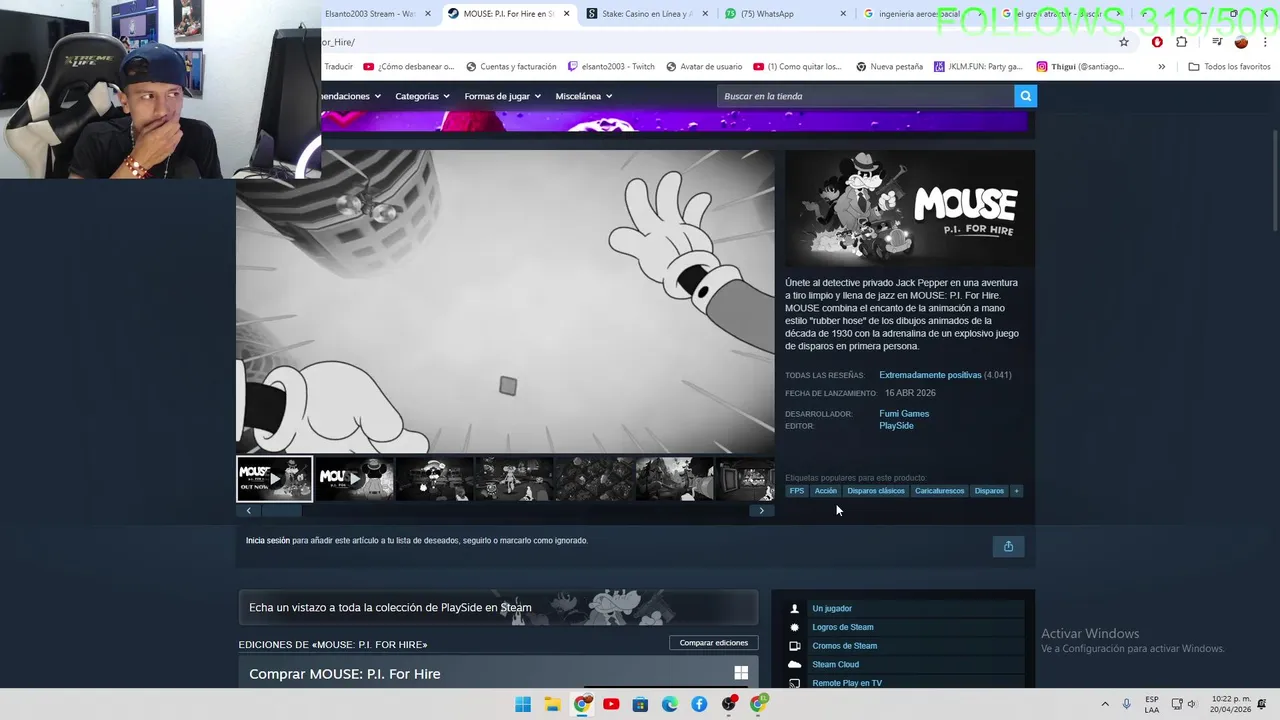Open Microsoft Edge from taskbar
Screen dimensions: 1280x720
click(670, 704)
